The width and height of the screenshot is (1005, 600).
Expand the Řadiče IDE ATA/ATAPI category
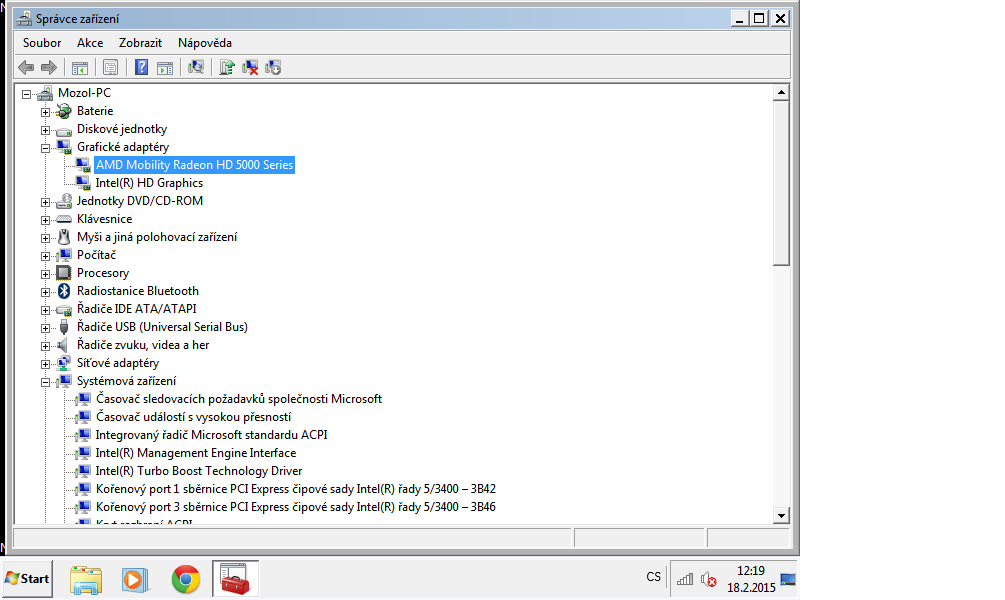(x=46, y=310)
